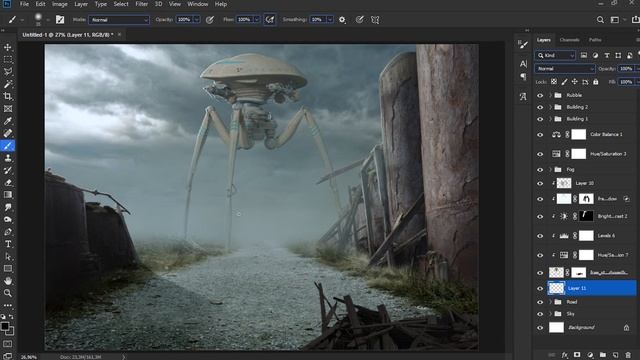
Task: Expand the Building 1 group
Action: tap(550, 119)
